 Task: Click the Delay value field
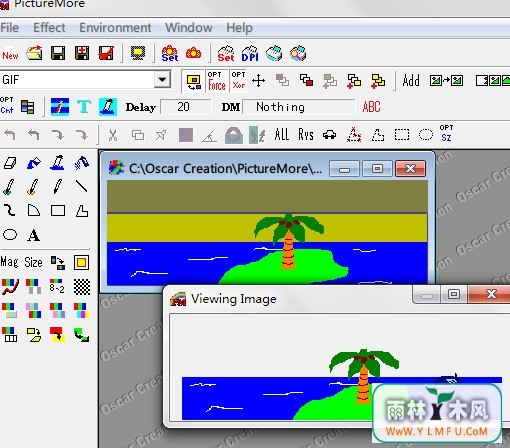click(186, 107)
